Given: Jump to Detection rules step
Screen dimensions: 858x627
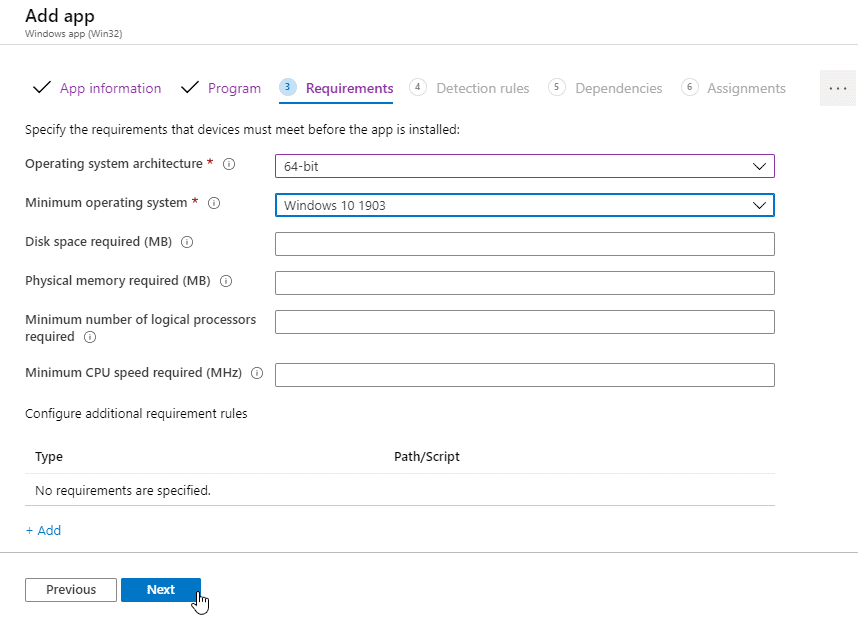Looking at the screenshot, I should (482, 88).
